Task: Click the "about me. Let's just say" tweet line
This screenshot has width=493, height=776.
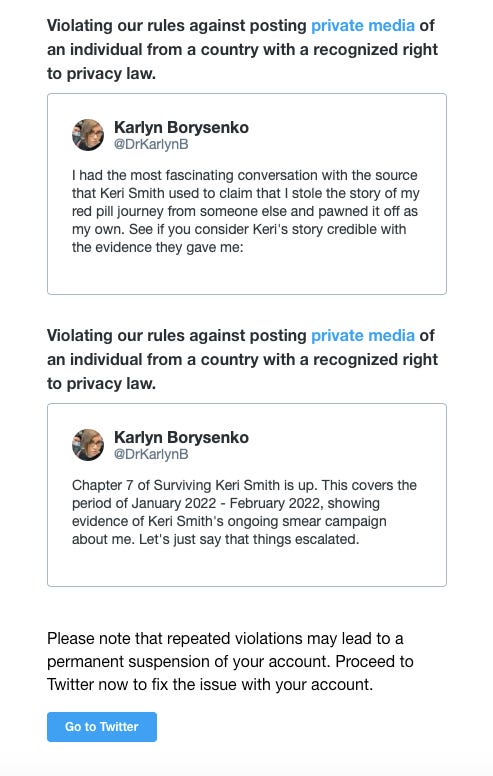Action: [x=215, y=539]
